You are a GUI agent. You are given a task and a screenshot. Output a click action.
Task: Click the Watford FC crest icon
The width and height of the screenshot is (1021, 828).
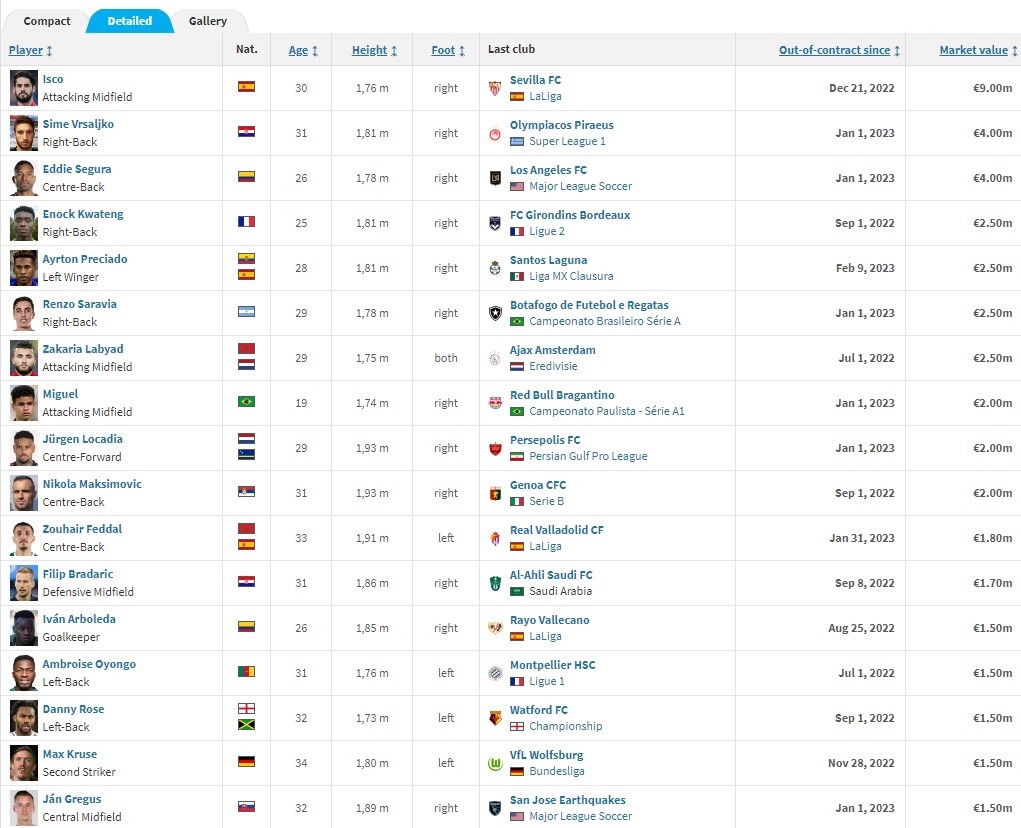tap(494, 718)
